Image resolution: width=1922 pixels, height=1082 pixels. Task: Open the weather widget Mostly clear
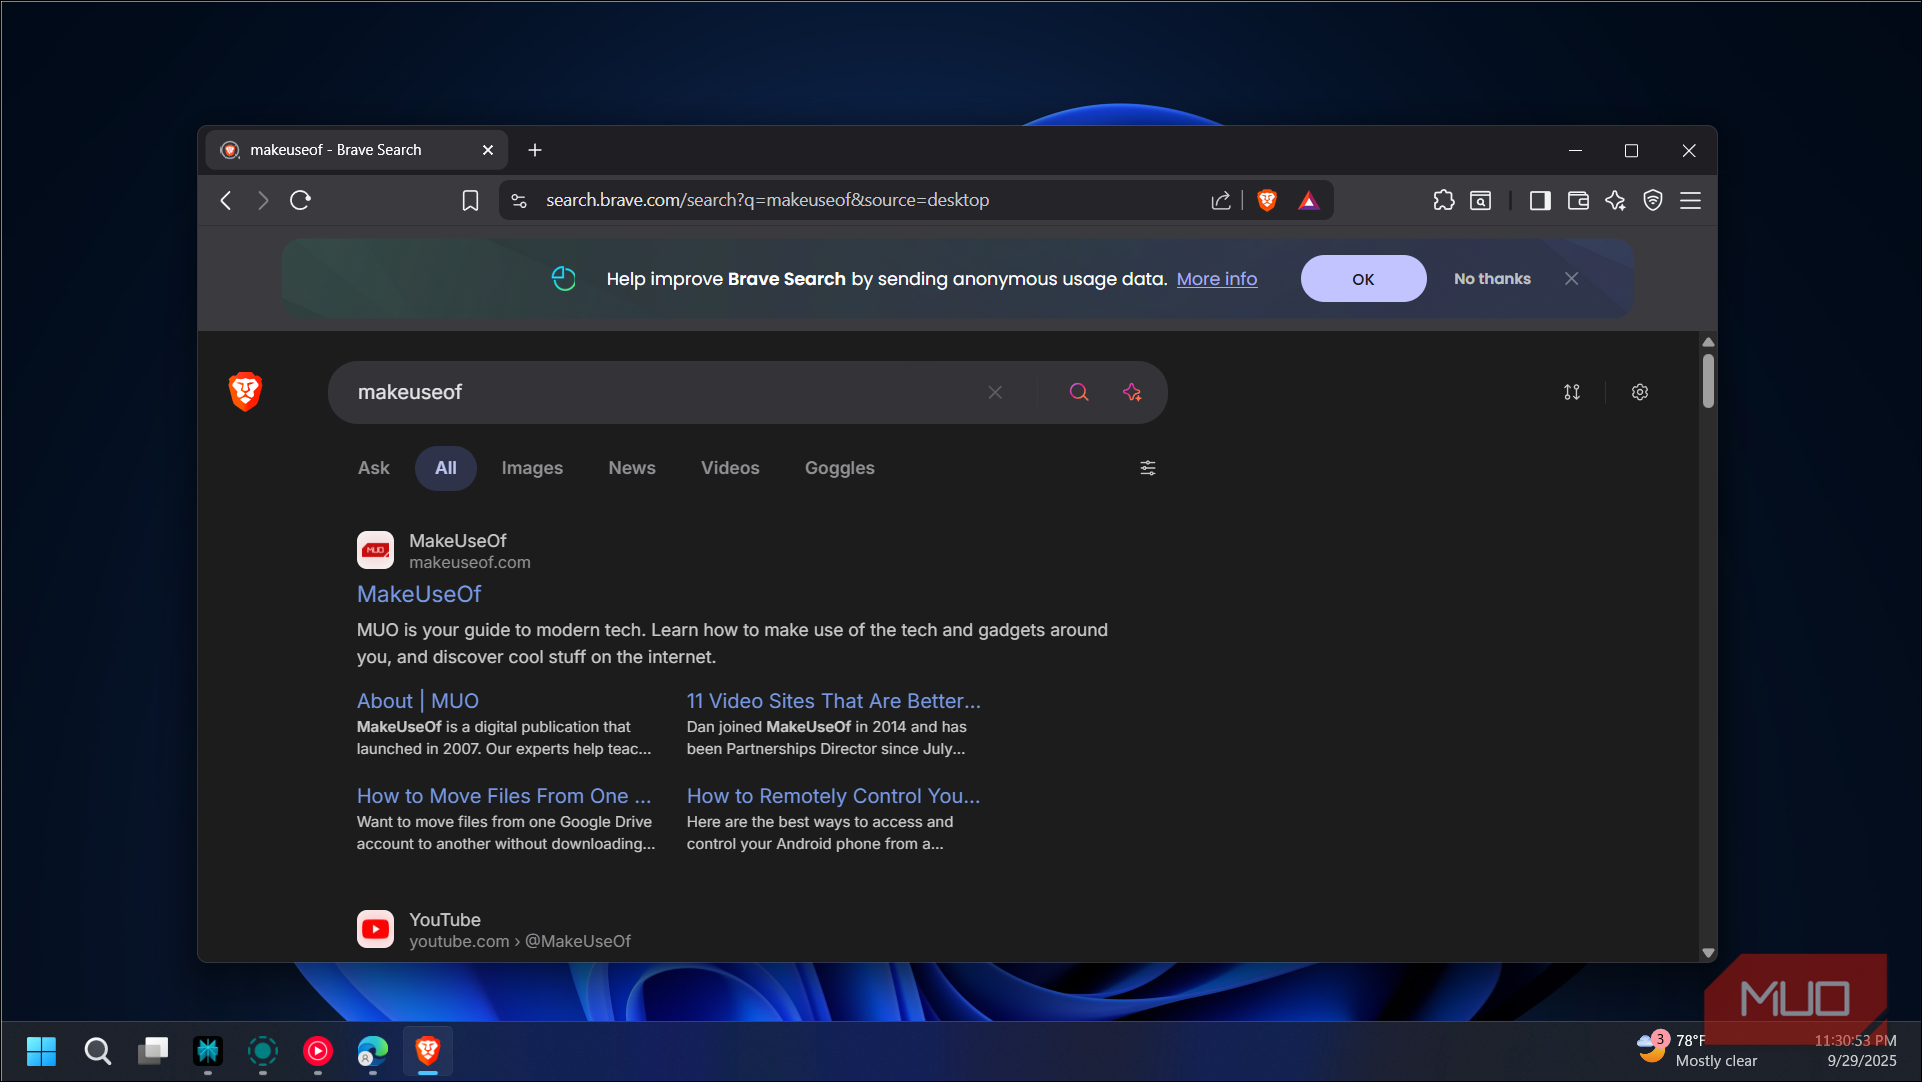(1697, 1050)
